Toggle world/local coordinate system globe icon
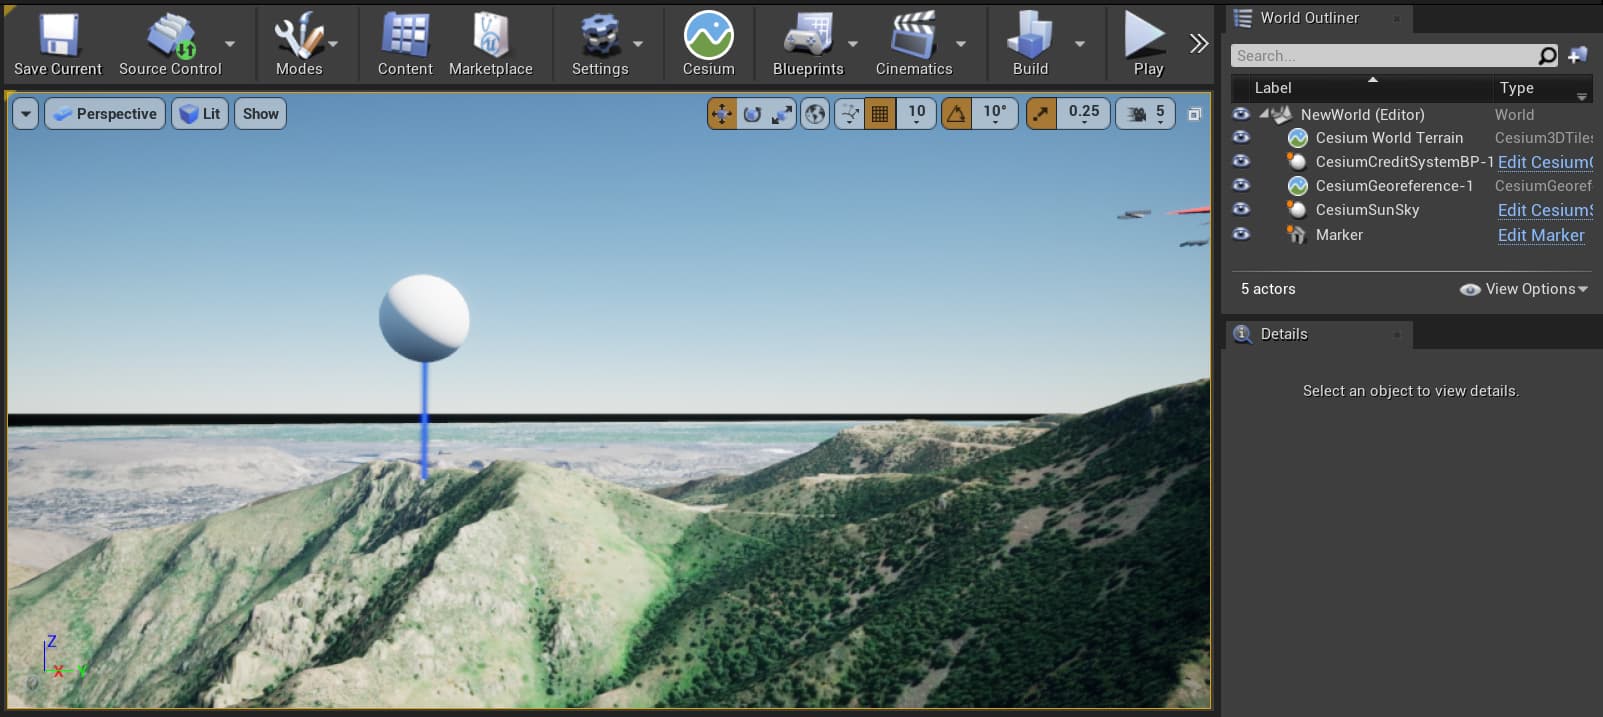Image resolution: width=1603 pixels, height=717 pixels. pos(815,114)
